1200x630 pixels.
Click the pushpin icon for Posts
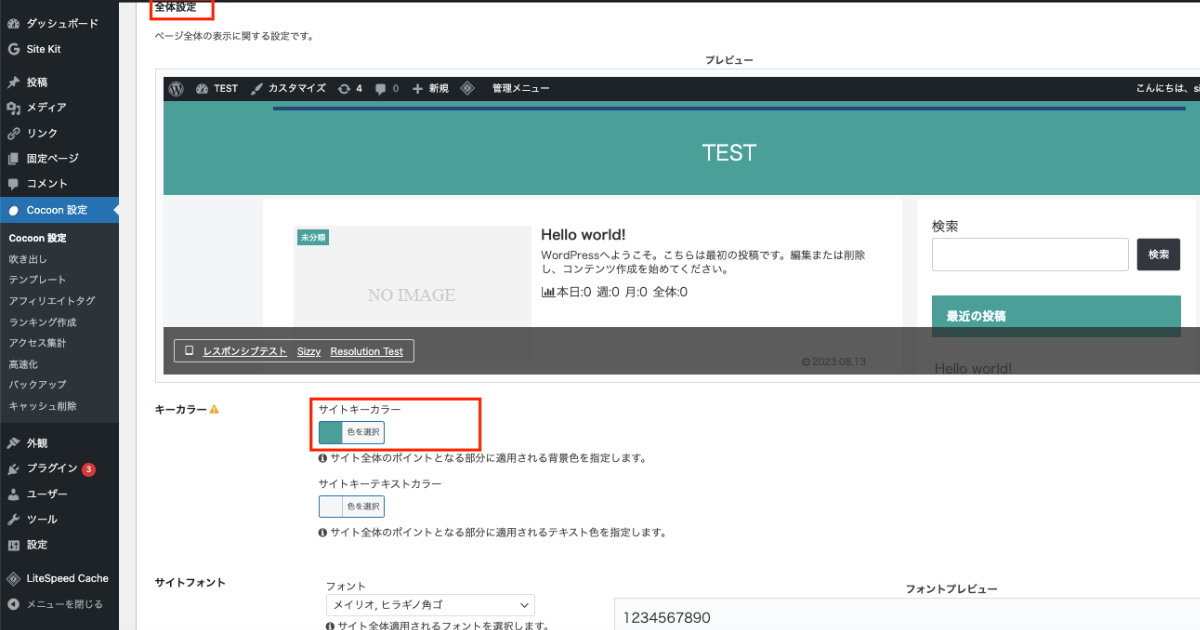[13, 82]
